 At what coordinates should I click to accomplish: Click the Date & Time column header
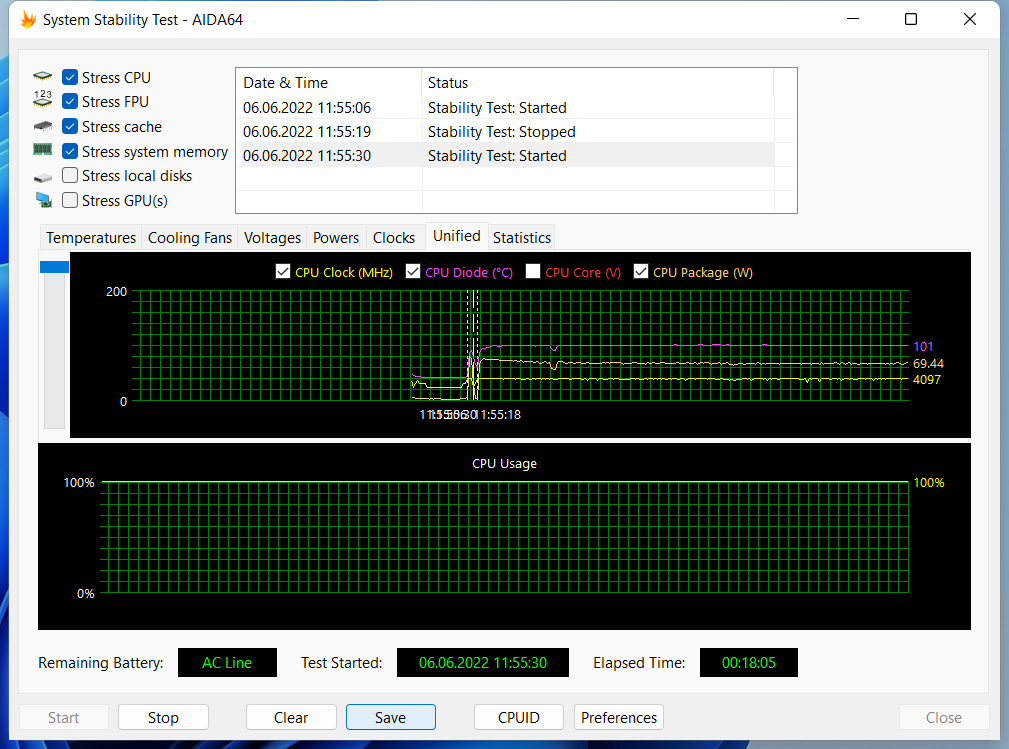tap(329, 82)
